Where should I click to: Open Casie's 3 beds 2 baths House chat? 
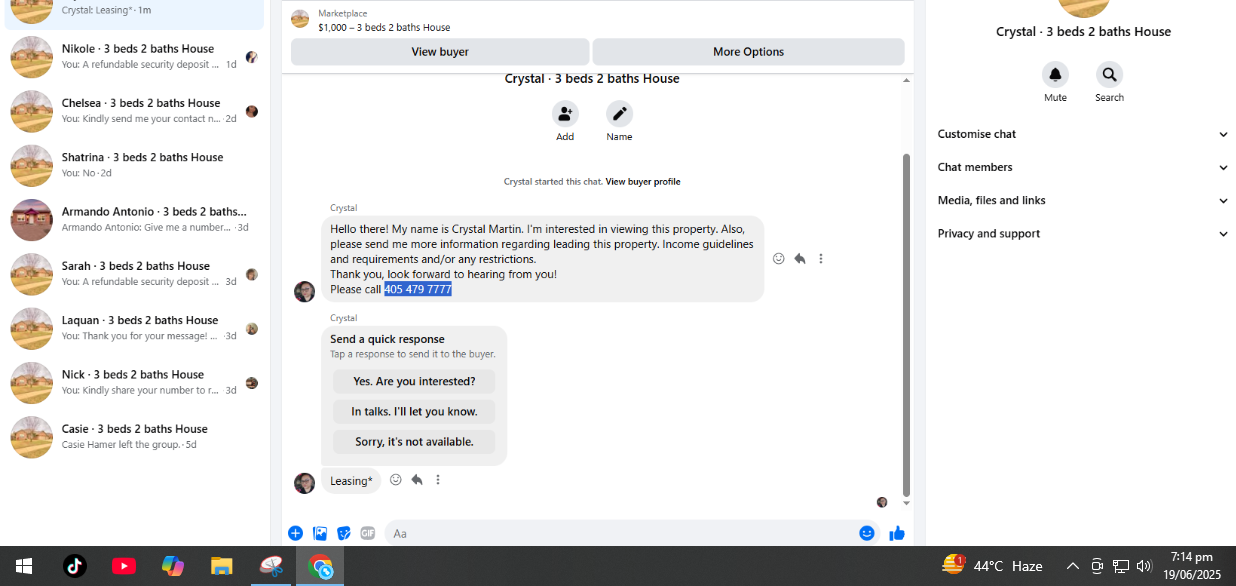tap(134, 436)
